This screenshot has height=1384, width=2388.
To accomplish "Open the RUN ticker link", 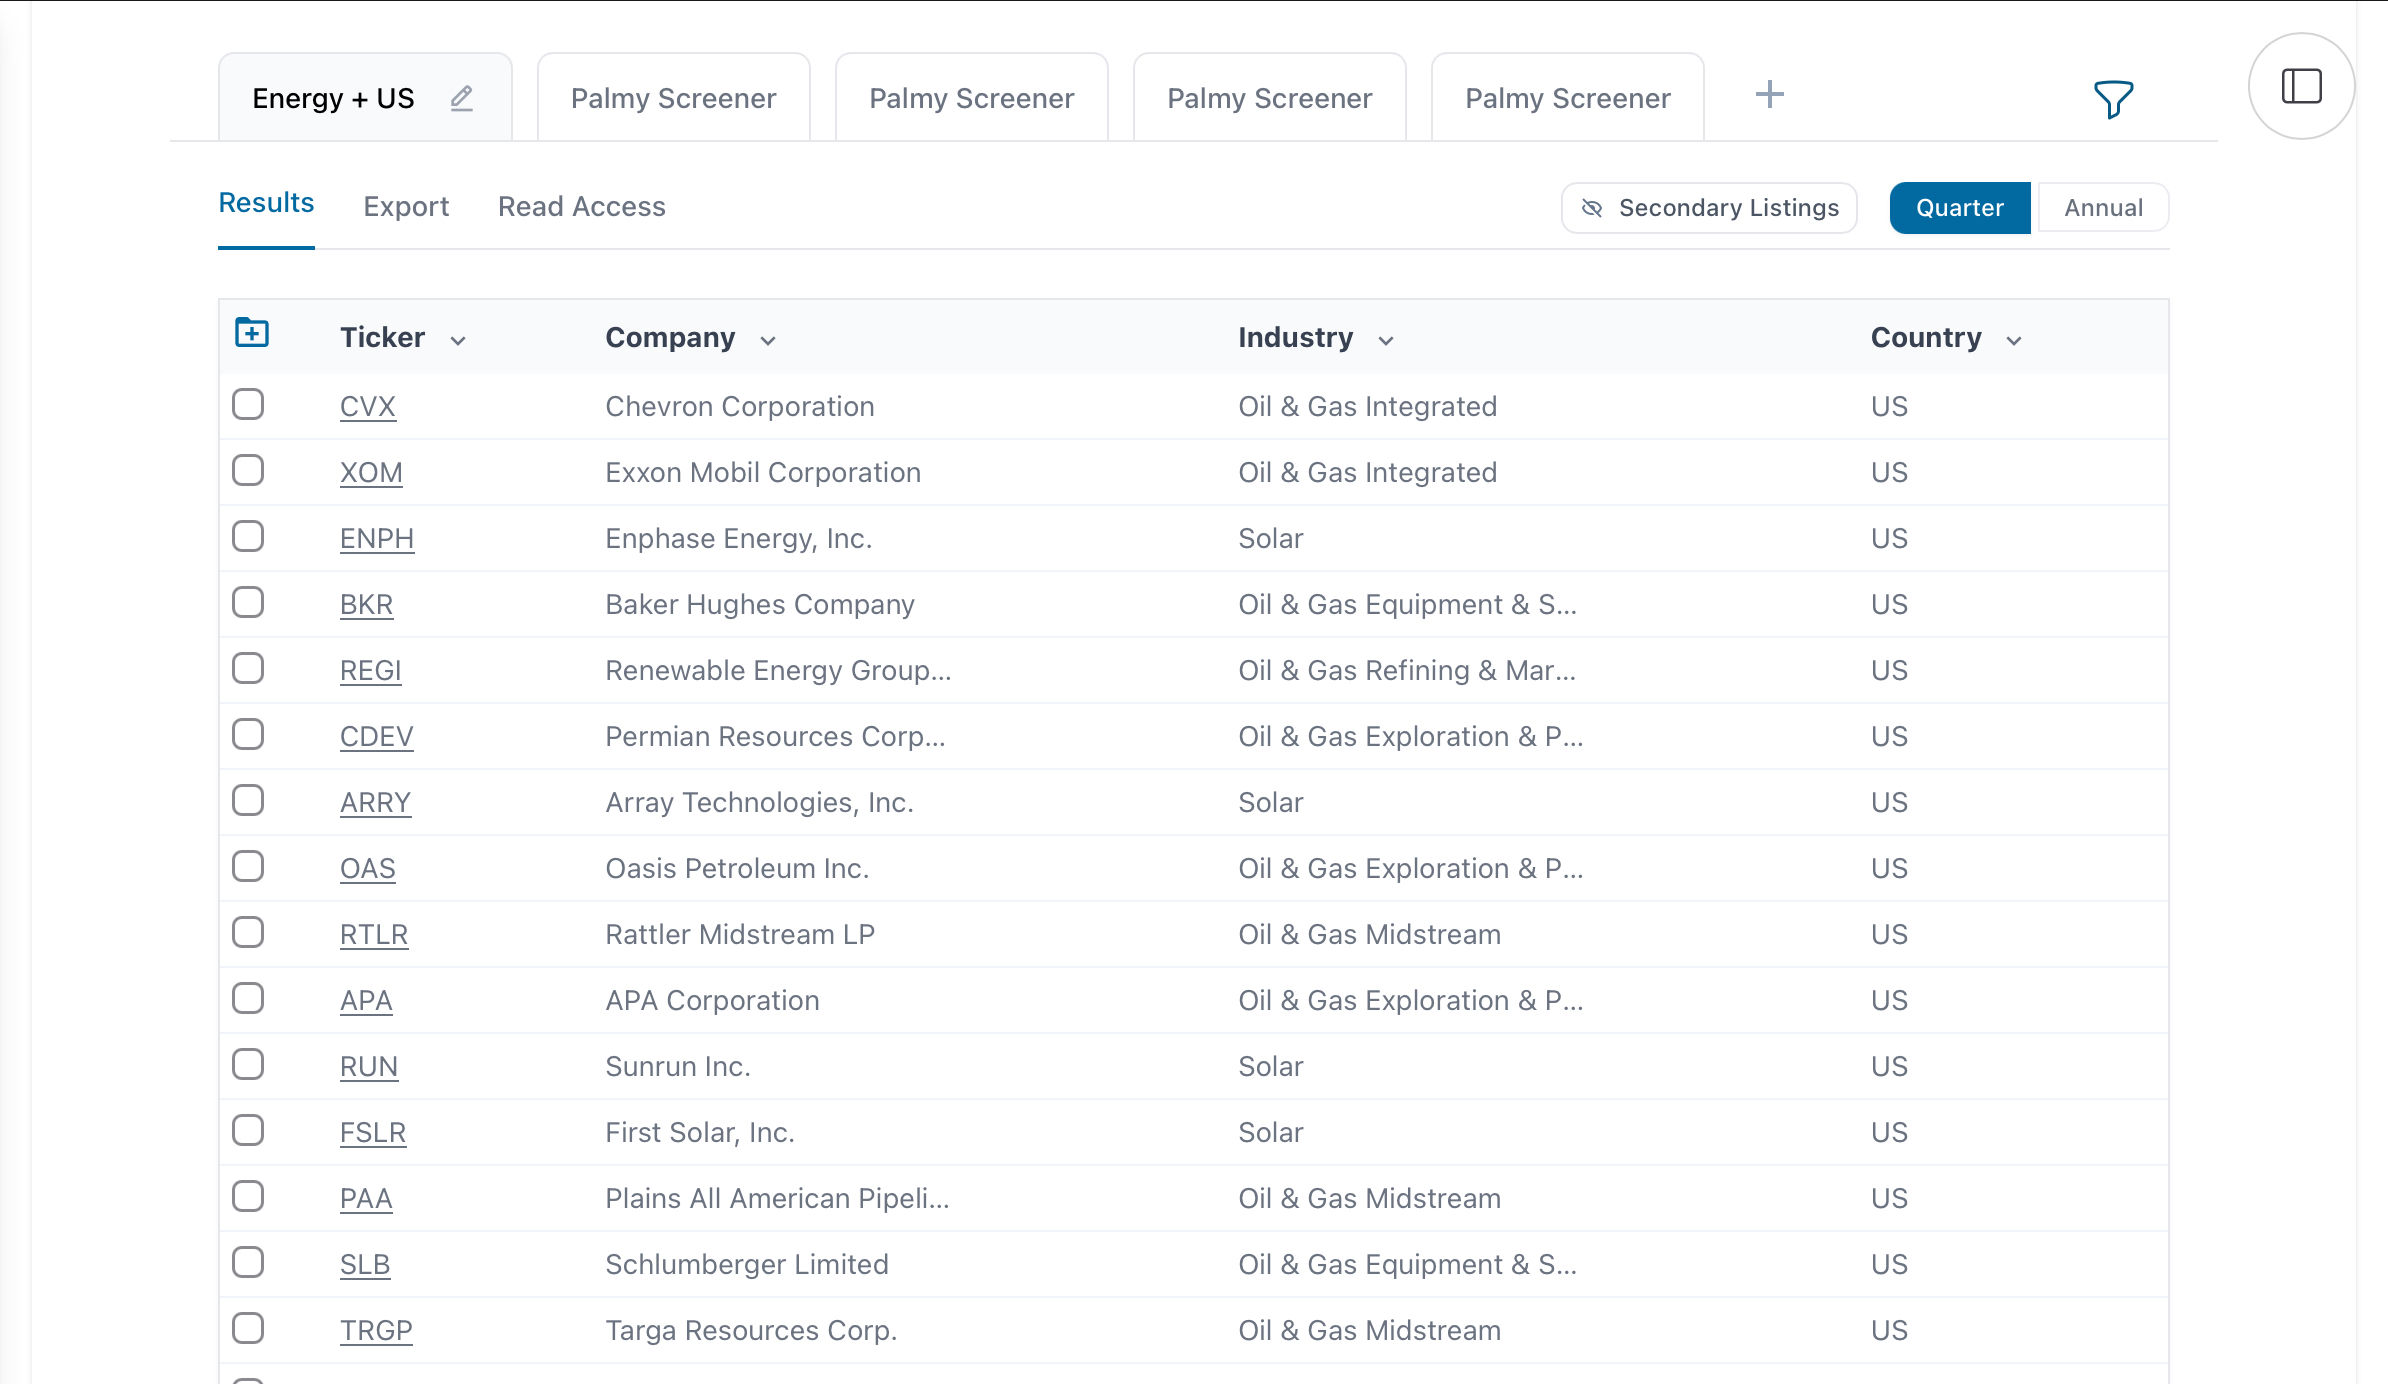I will (x=369, y=1067).
